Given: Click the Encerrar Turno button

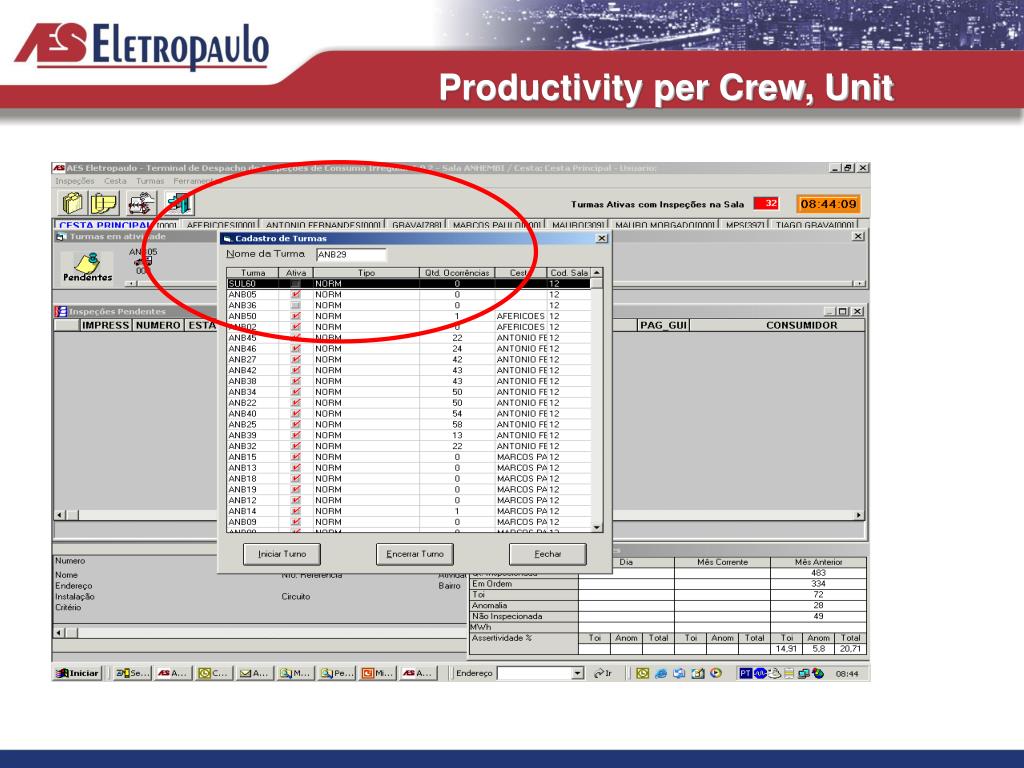Looking at the screenshot, I should click(x=415, y=554).
